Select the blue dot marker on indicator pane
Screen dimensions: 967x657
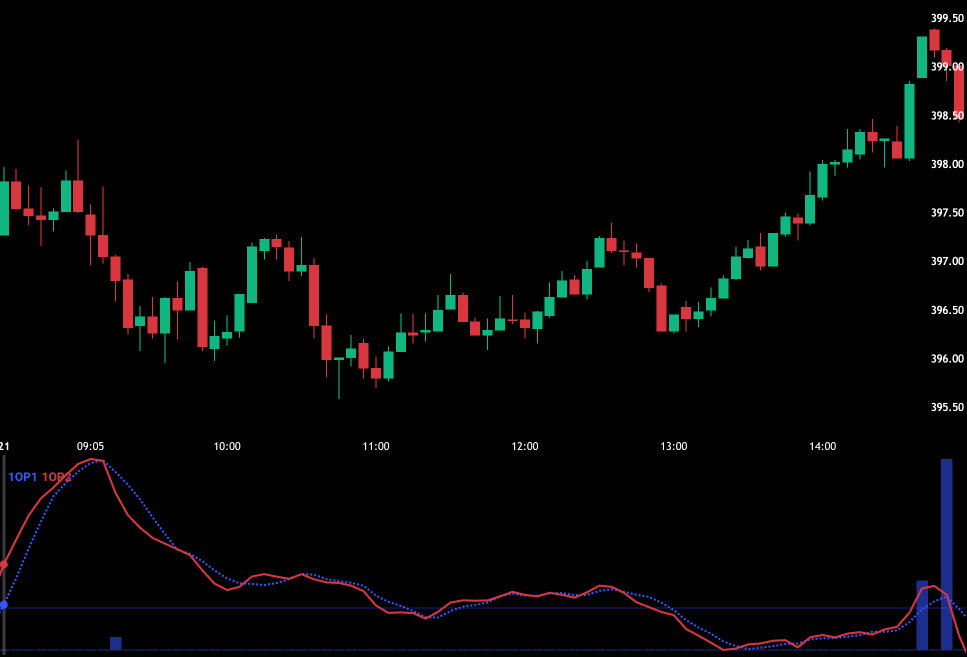[x=4, y=605]
